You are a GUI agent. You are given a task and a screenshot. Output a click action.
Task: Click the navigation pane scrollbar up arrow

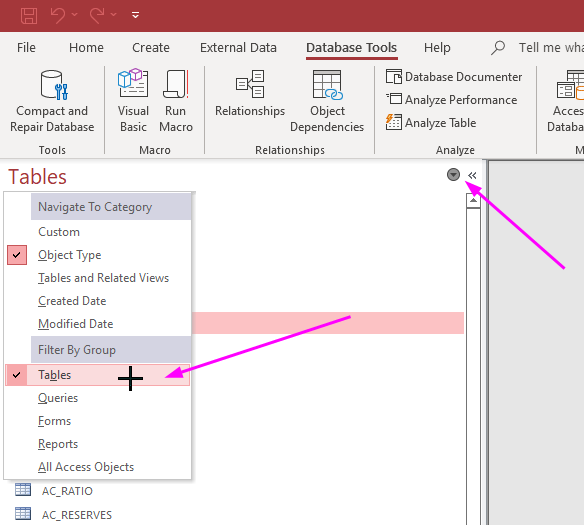pyautogui.click(x=473, y=201)
